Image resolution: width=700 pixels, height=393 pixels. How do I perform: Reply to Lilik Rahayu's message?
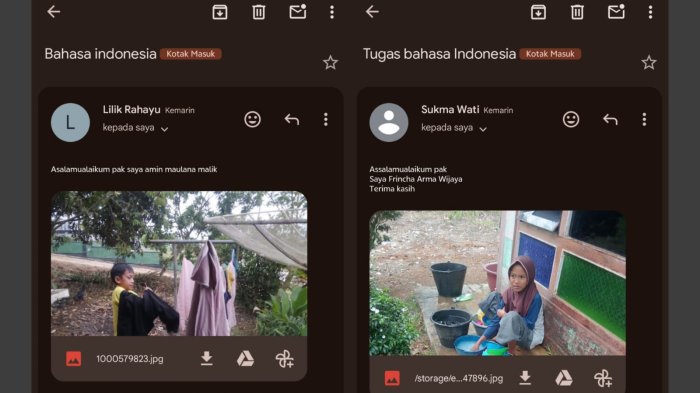pyautogui.click(x=292, y=119)
